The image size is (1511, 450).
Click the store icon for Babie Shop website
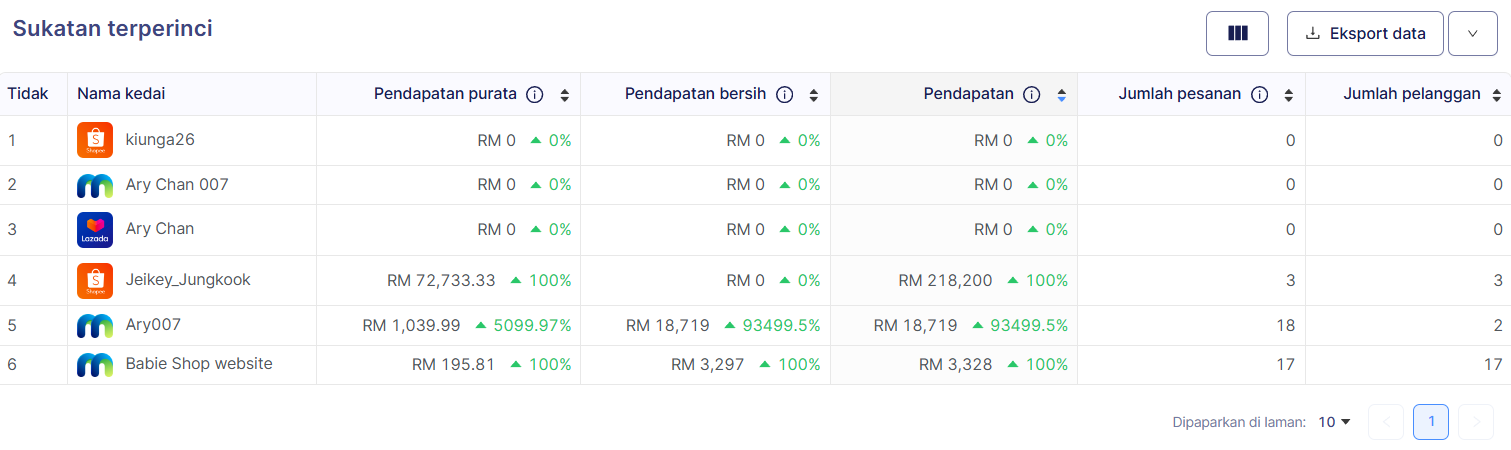tap(95, 365)
